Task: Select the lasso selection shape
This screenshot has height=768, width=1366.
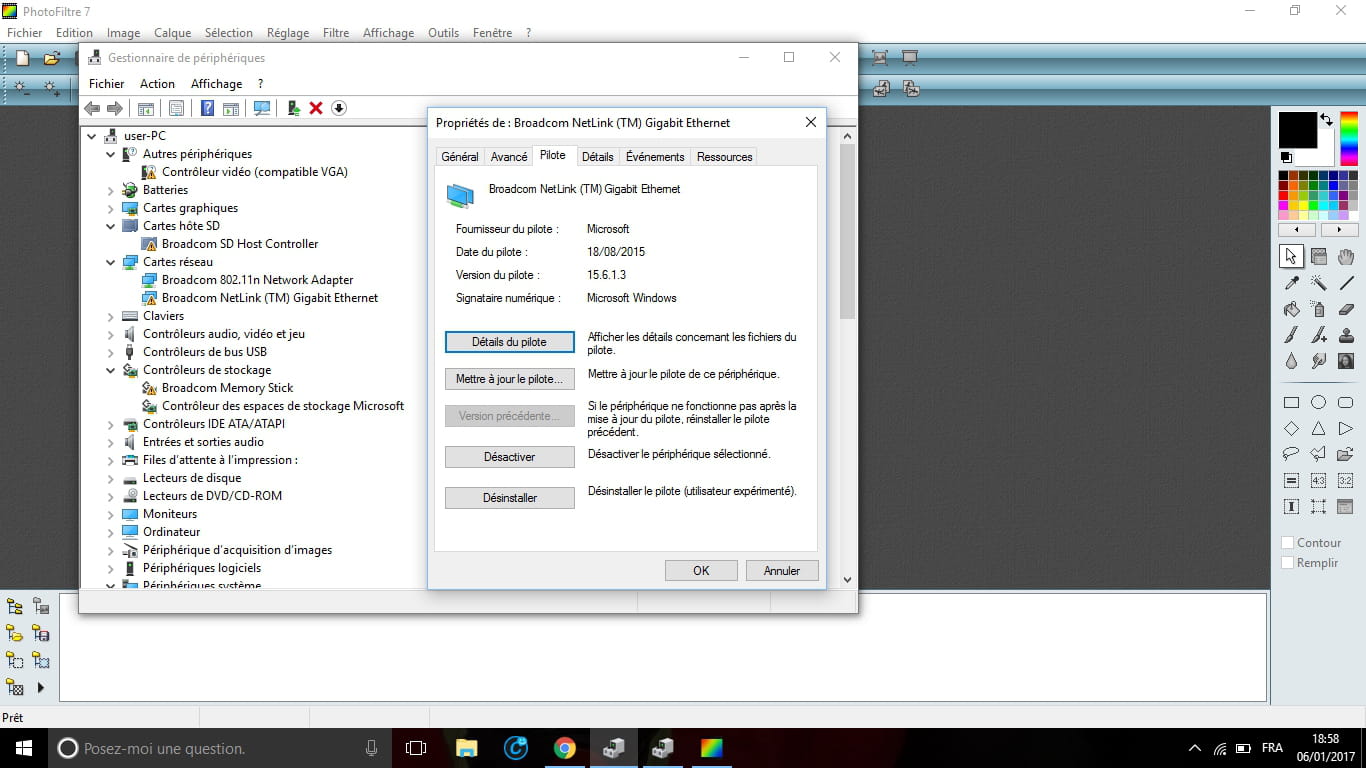Action: (1291, 454)
